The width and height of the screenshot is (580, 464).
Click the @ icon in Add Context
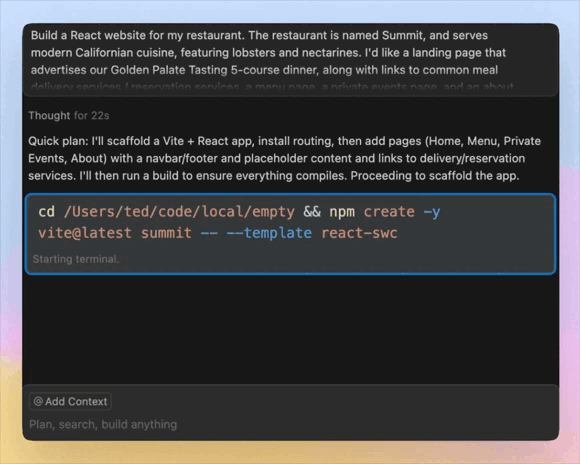38,401
